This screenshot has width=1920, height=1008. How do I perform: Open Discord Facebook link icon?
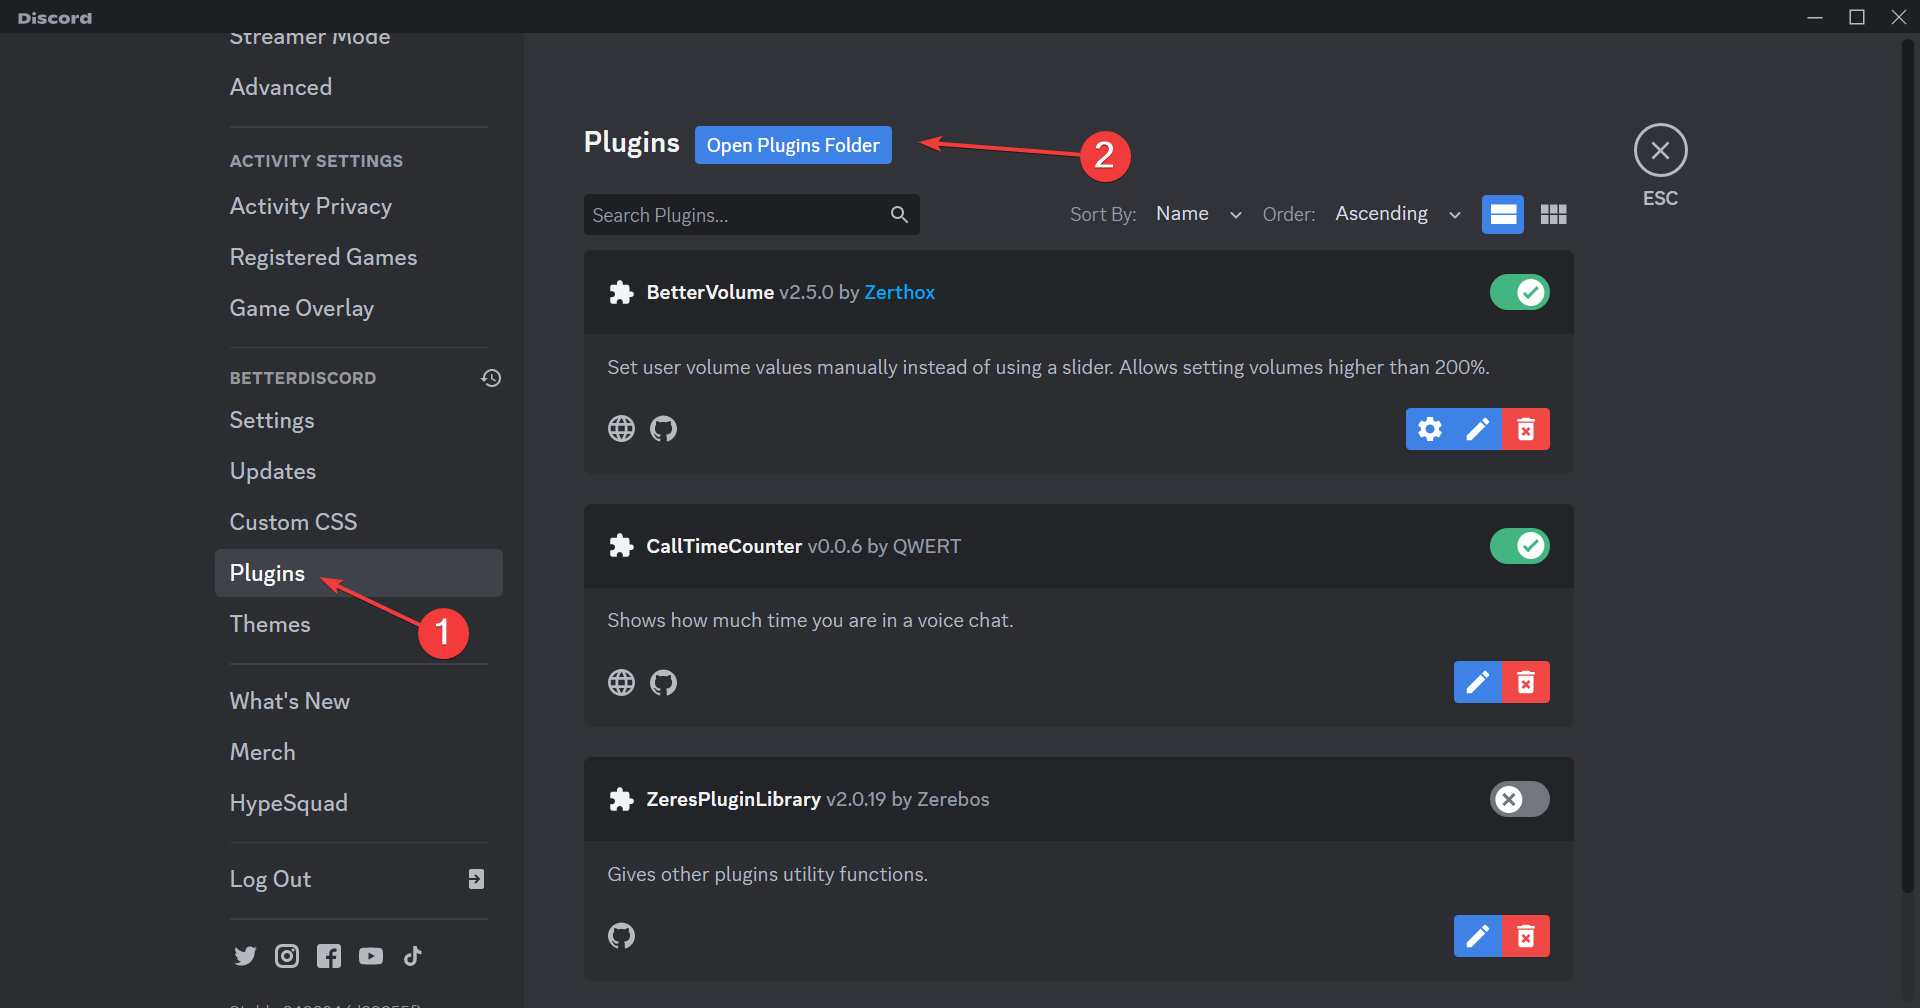329,956
